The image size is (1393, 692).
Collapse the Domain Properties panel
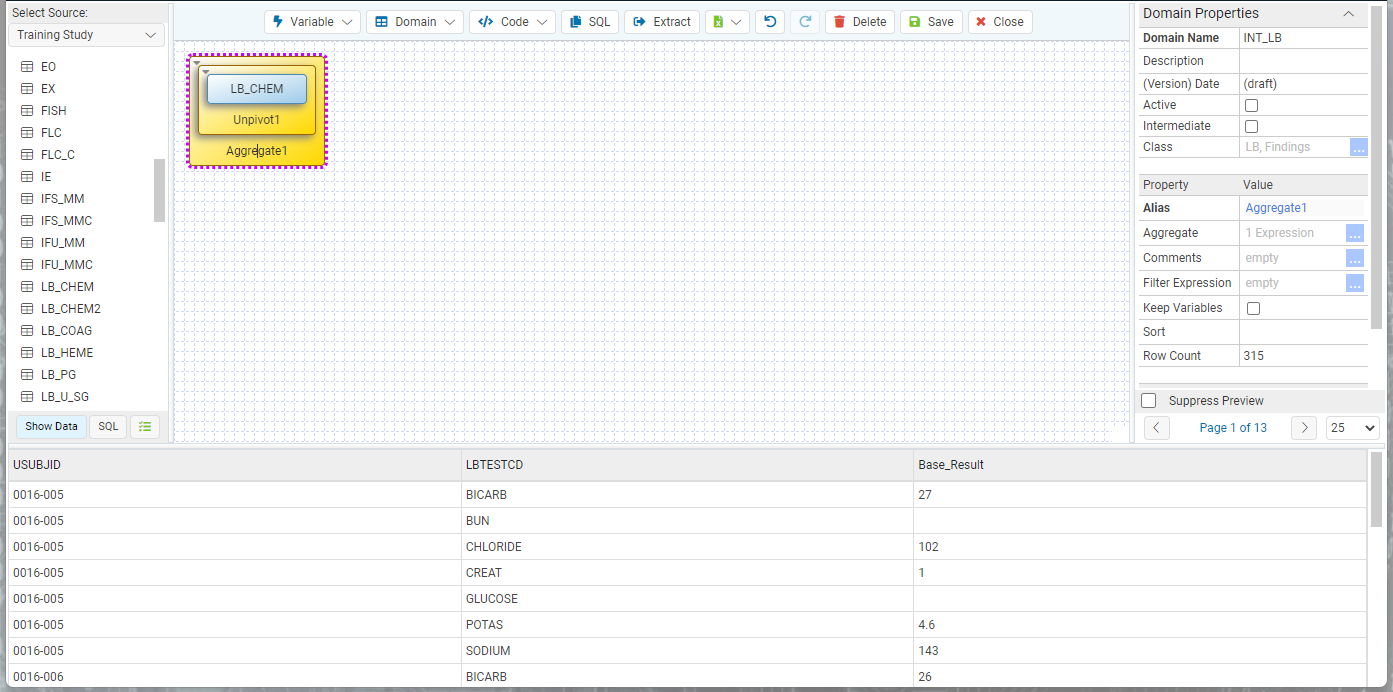point(1348,14)
